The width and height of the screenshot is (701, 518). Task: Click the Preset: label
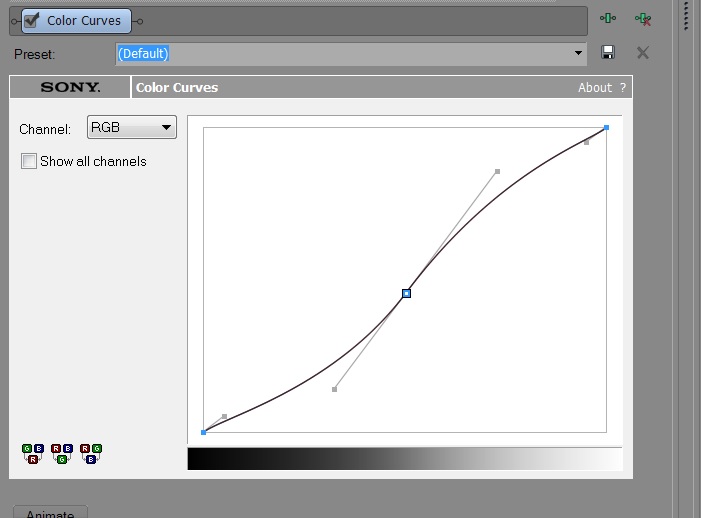pos(34,55)
